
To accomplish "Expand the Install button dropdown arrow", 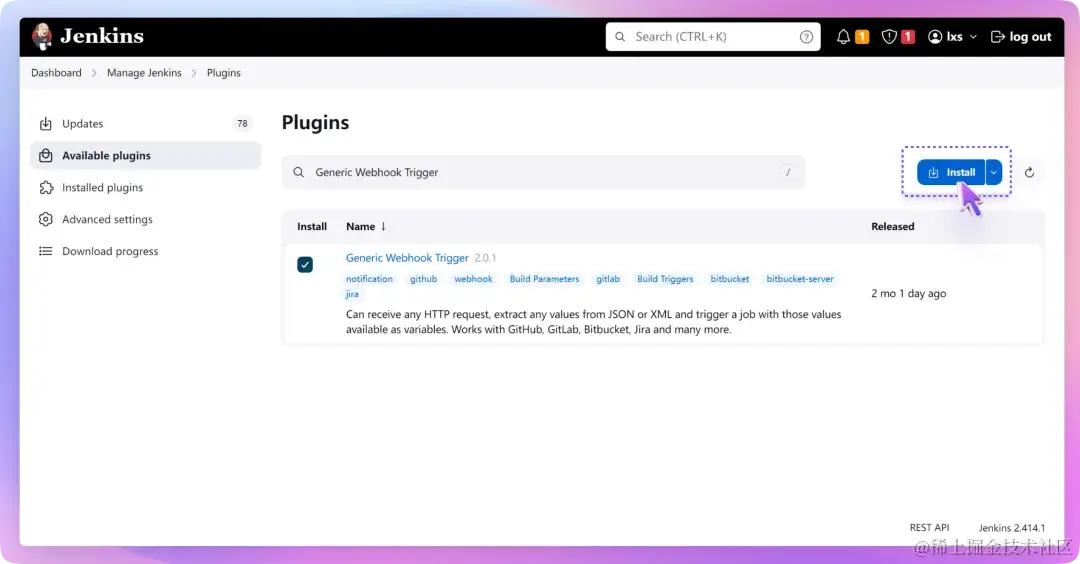I will point(993,172).
